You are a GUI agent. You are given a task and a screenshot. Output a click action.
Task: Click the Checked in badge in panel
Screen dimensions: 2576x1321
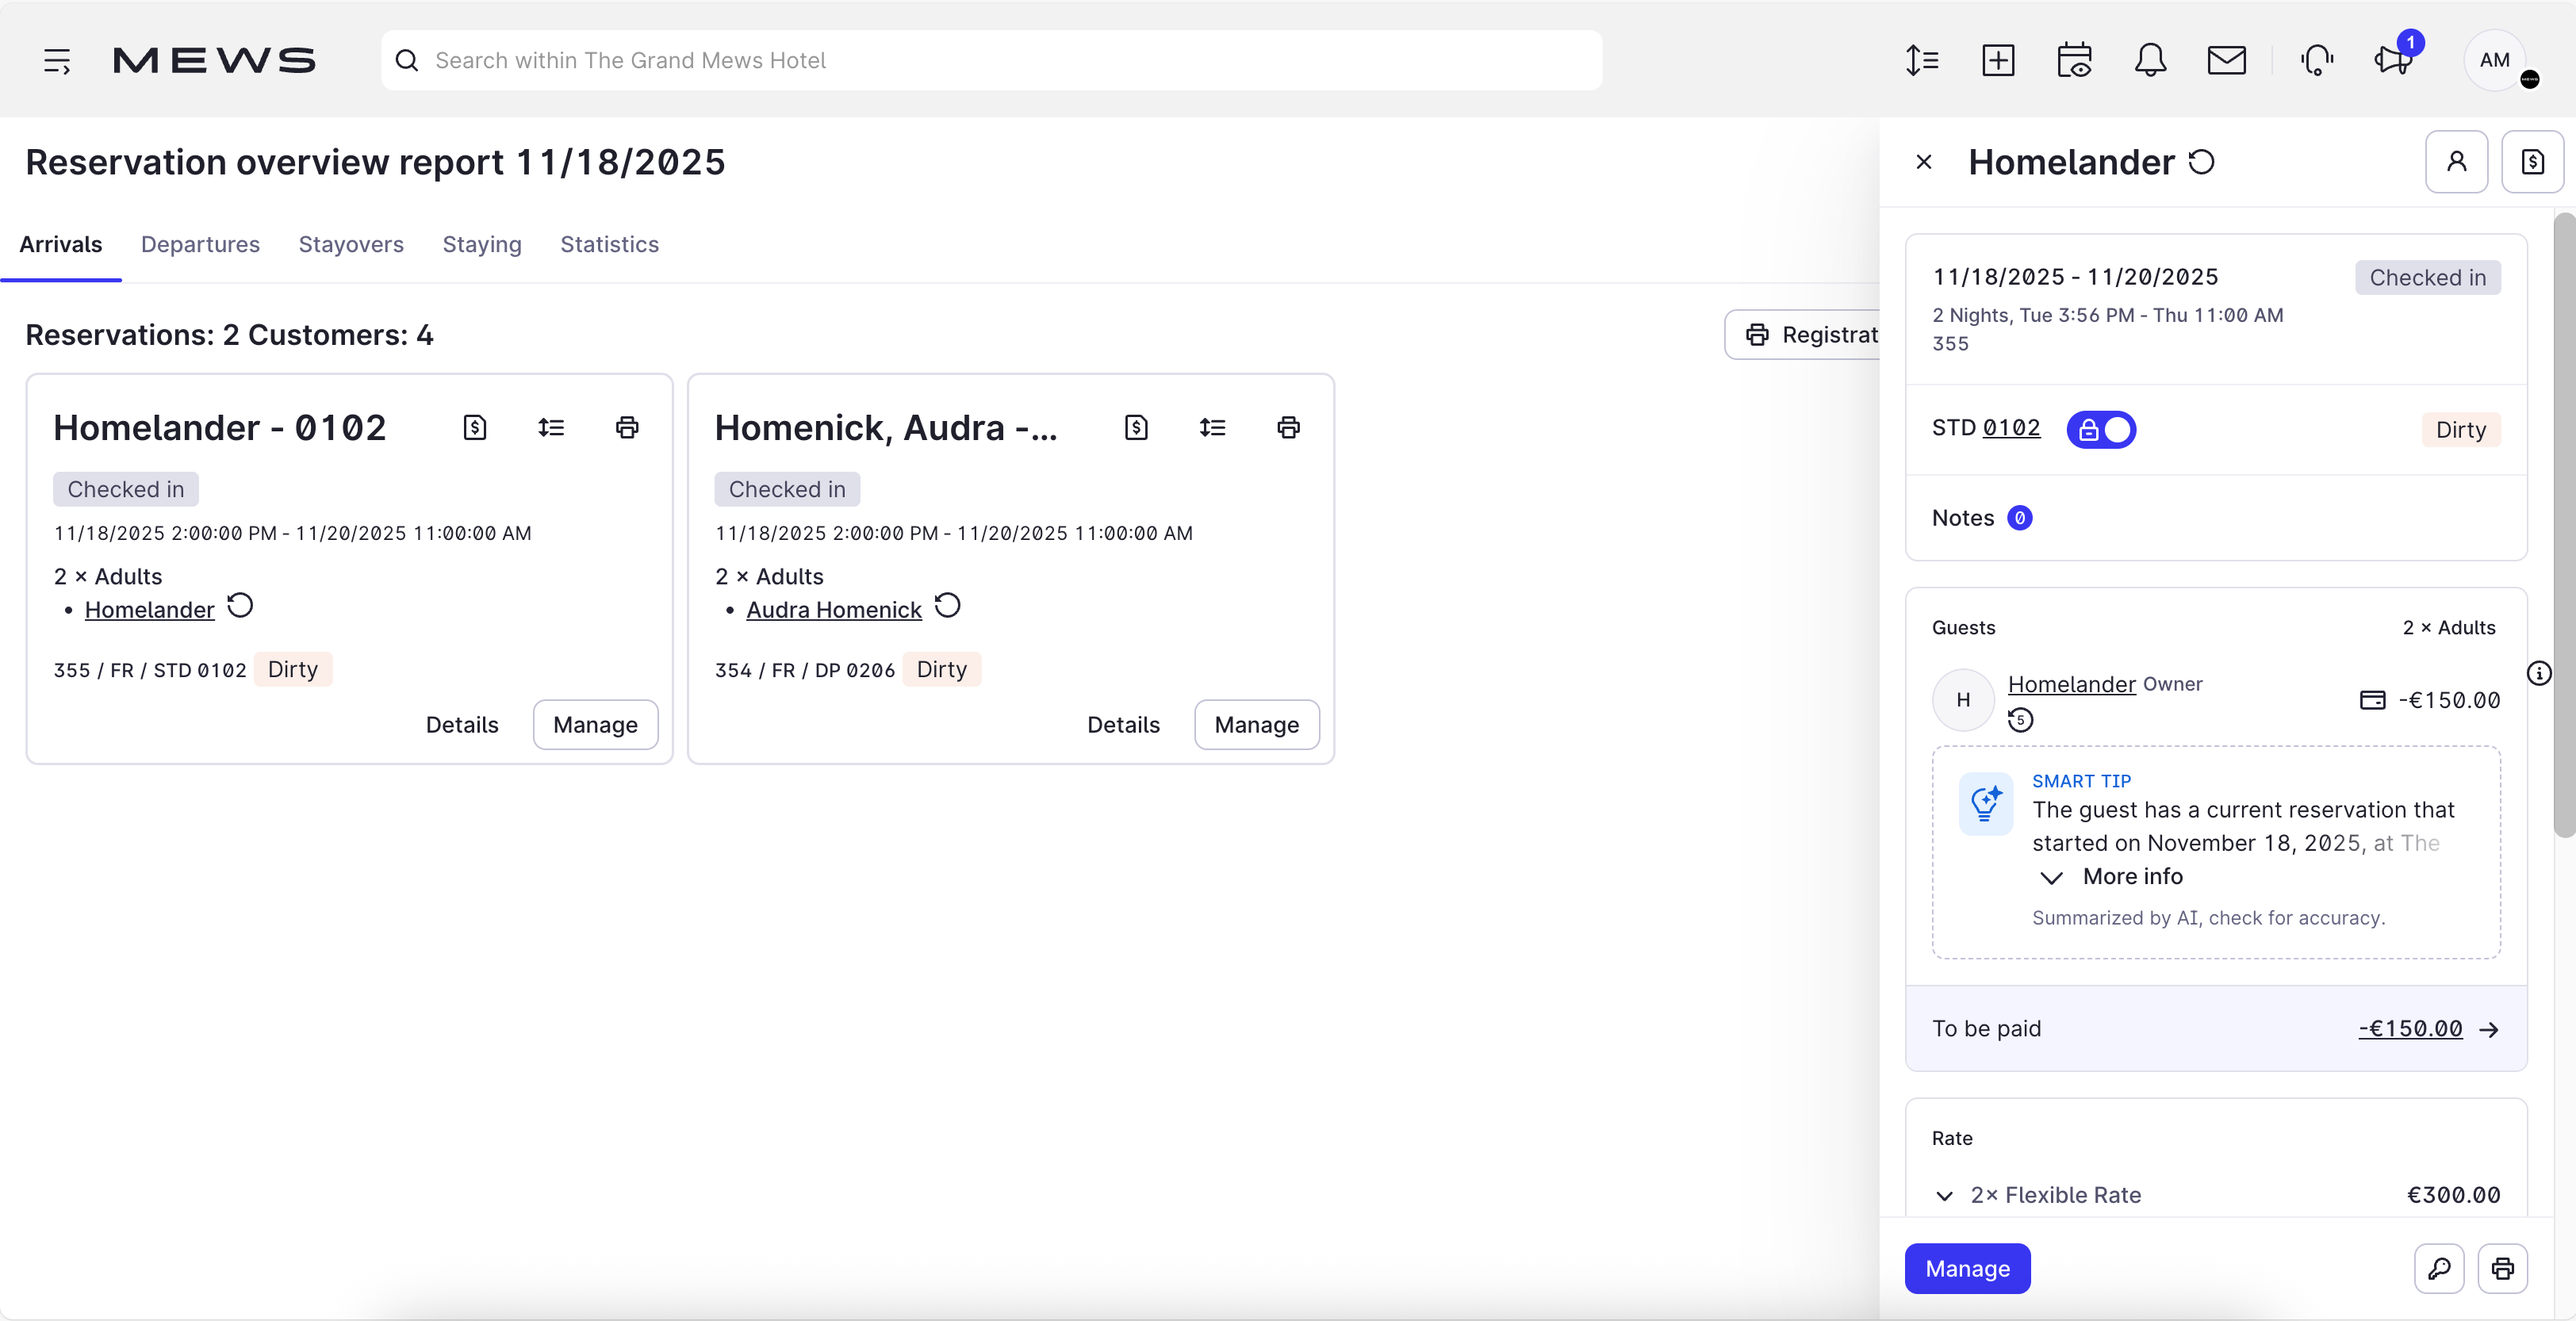(x=2427, y=277)
